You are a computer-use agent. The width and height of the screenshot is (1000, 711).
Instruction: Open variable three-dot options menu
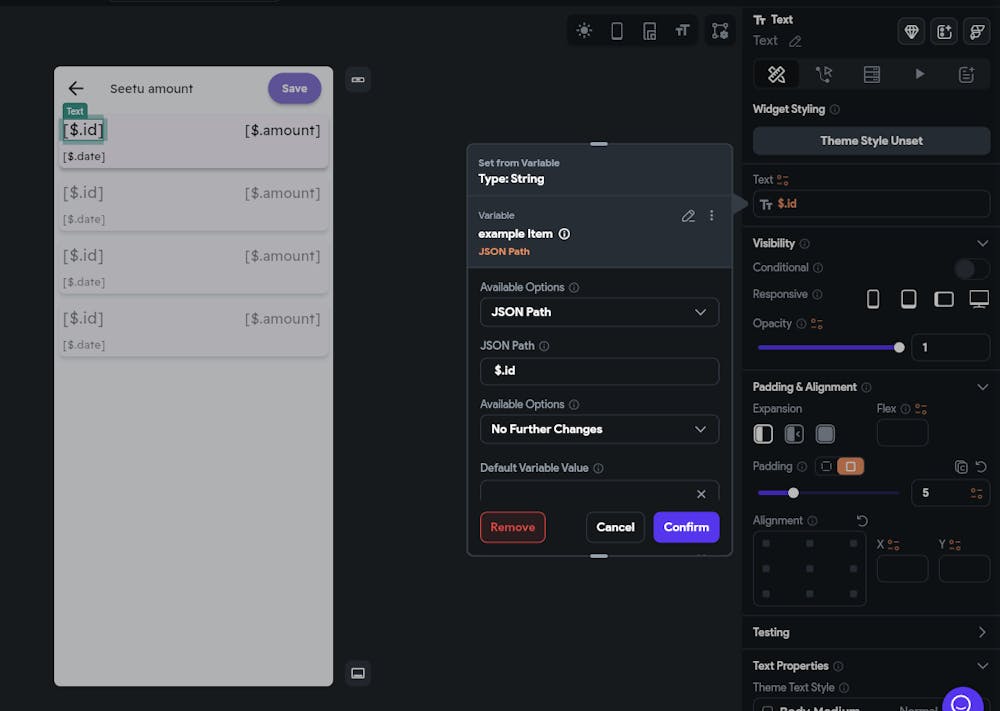pyautogui.click(x=712, y=216)
